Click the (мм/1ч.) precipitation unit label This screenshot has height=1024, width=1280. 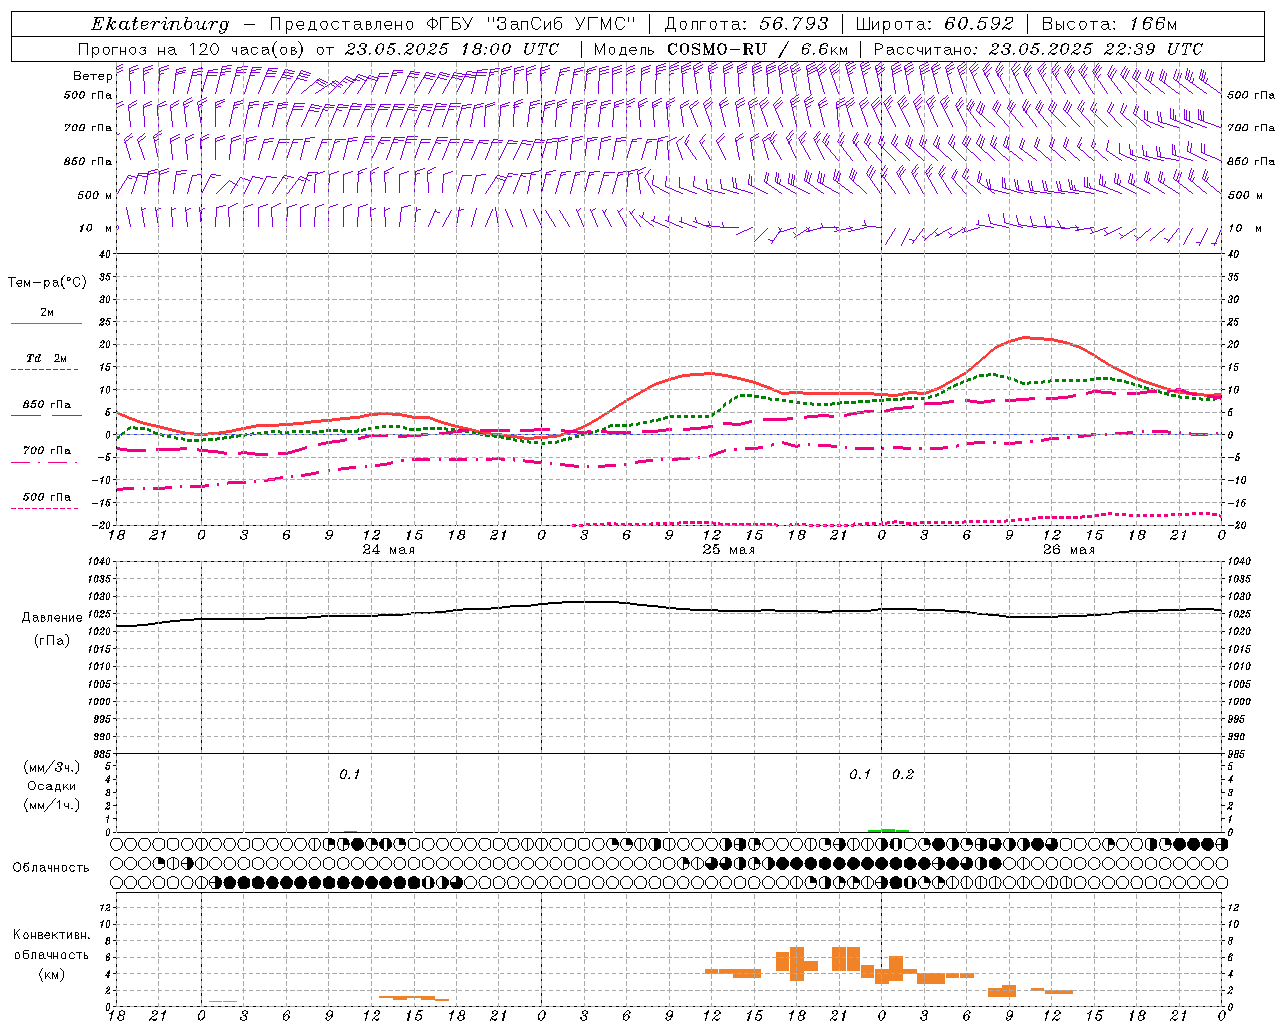[x=52, y=805]
